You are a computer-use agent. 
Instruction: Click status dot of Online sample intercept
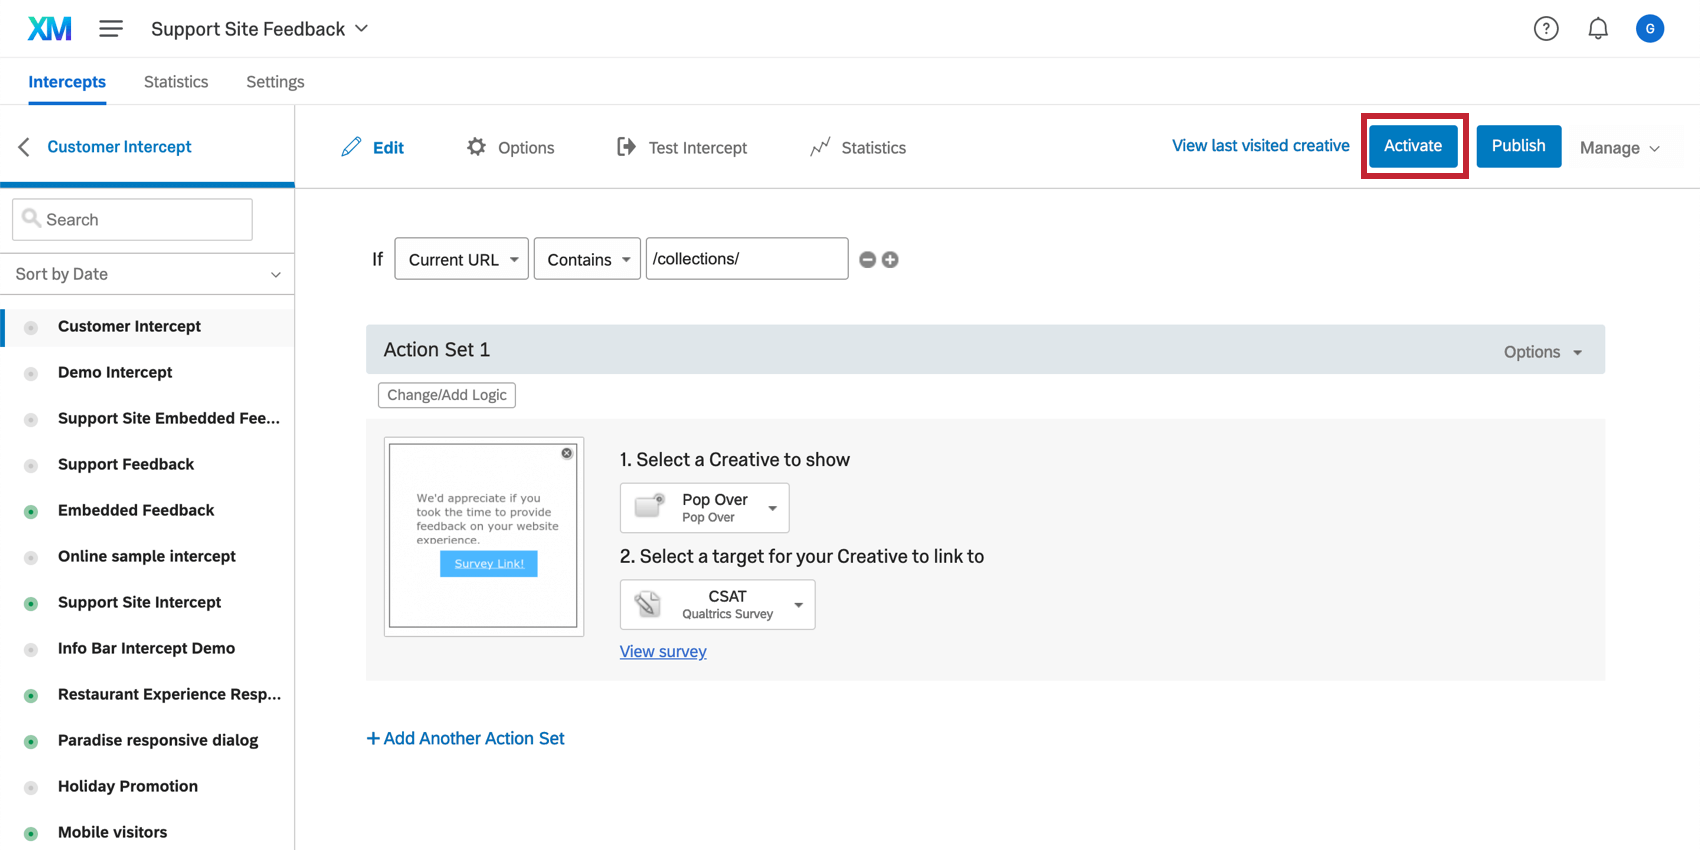point(31,558)
